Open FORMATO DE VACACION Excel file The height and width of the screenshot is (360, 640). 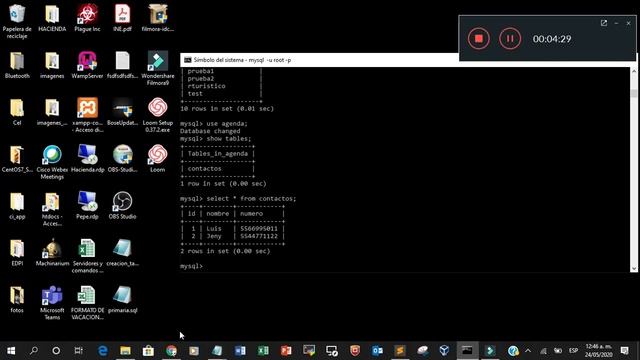point(87,303)
